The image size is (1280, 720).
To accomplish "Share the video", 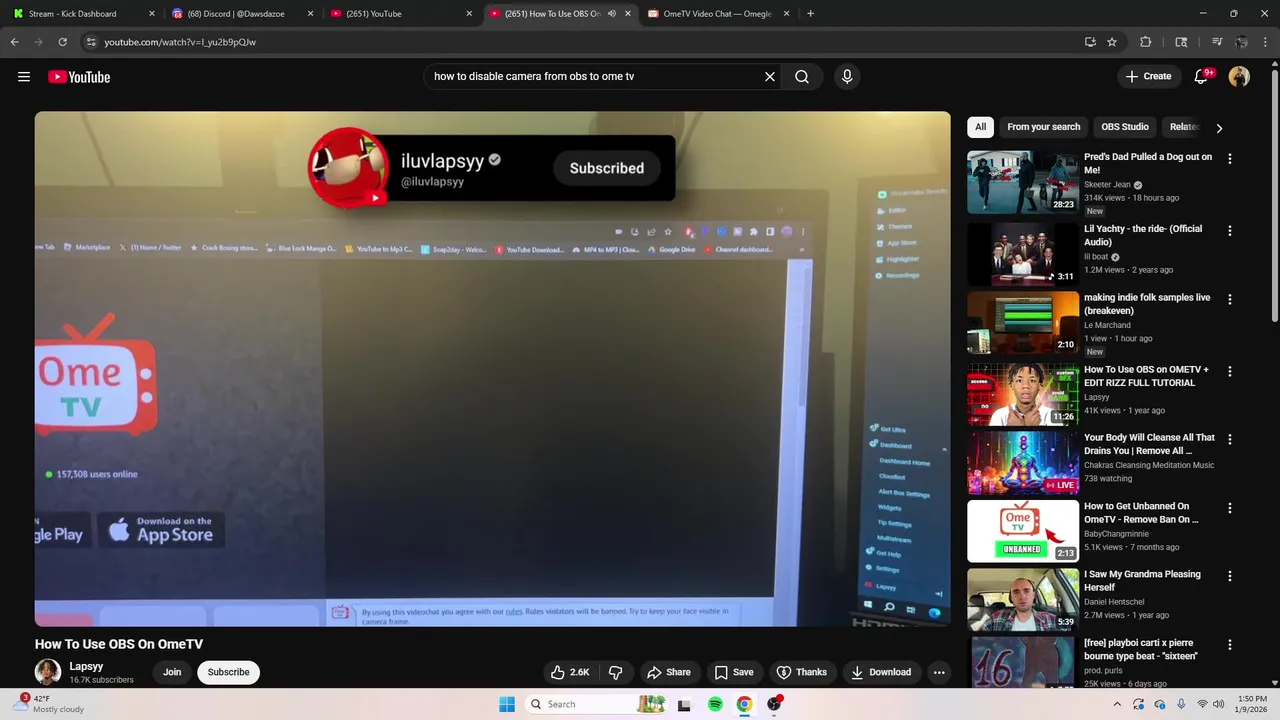I will pyautogui.click(x=668, y=672).
